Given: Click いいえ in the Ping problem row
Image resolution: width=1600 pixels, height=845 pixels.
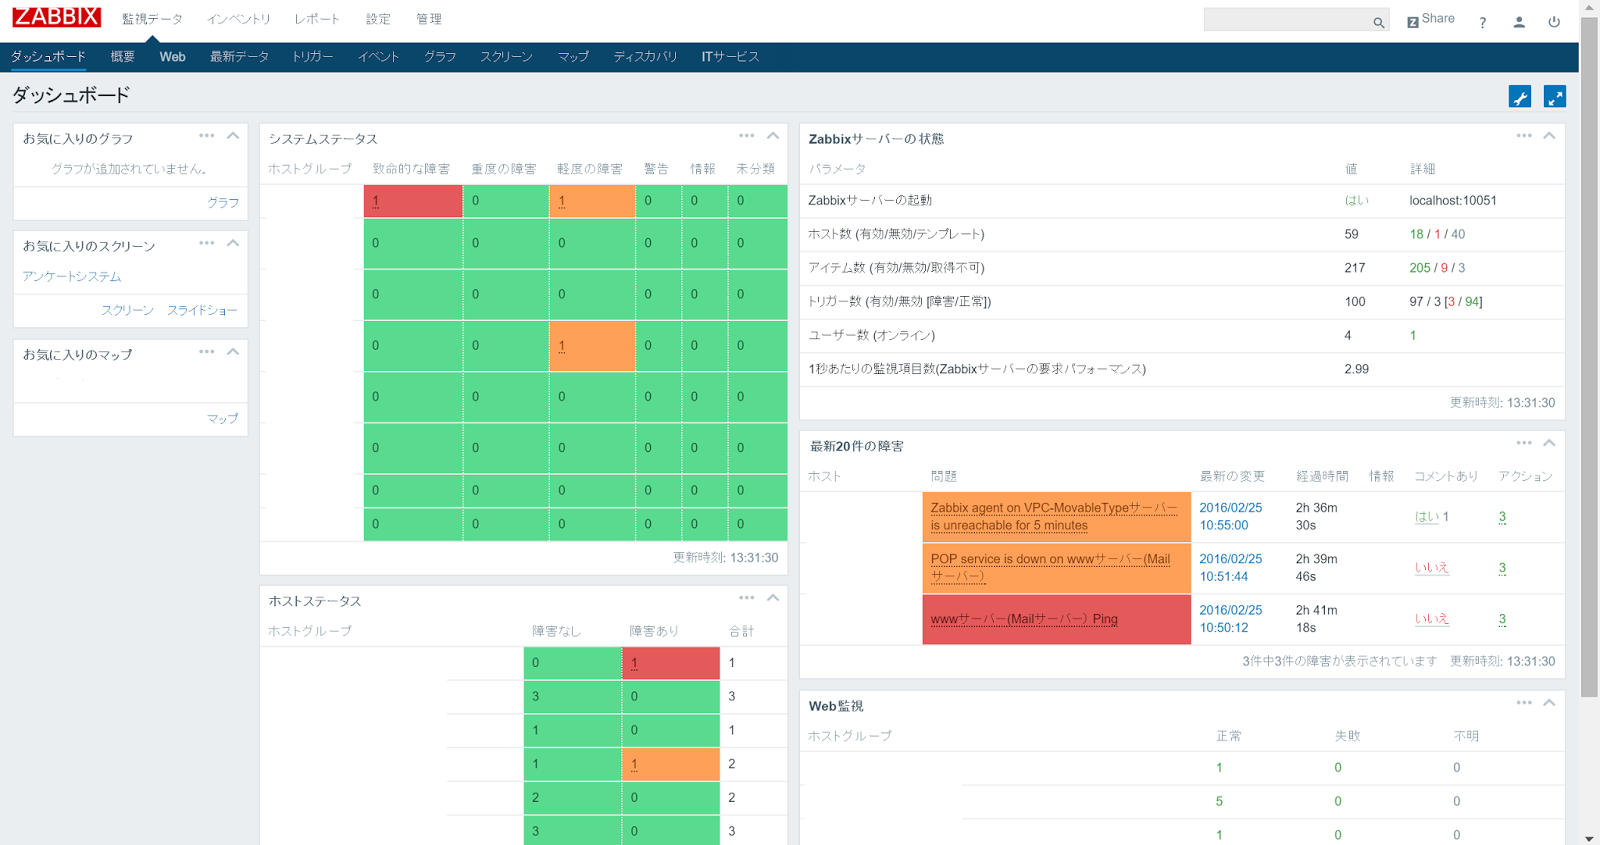Looking at the screenshot, I should (x=1431, y=619).
